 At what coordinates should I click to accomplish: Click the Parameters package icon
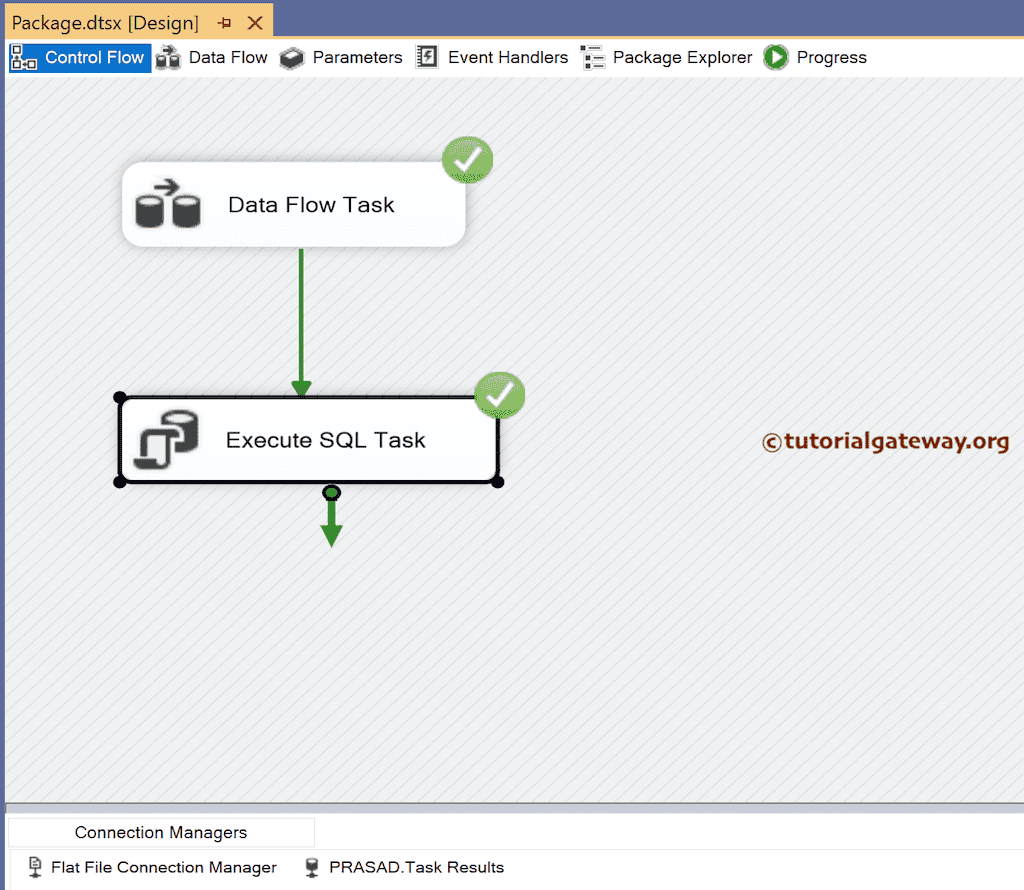(x=292, y=57)
